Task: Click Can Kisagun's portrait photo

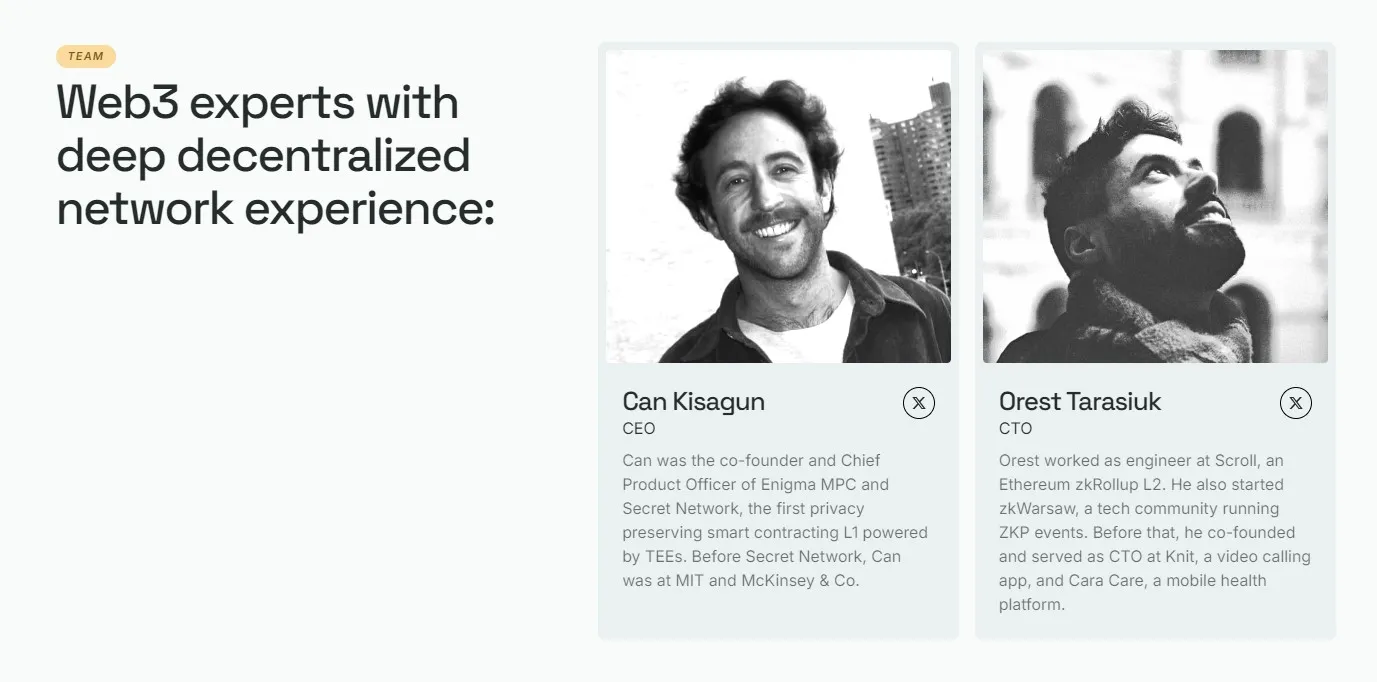Action: coord(778,207)
